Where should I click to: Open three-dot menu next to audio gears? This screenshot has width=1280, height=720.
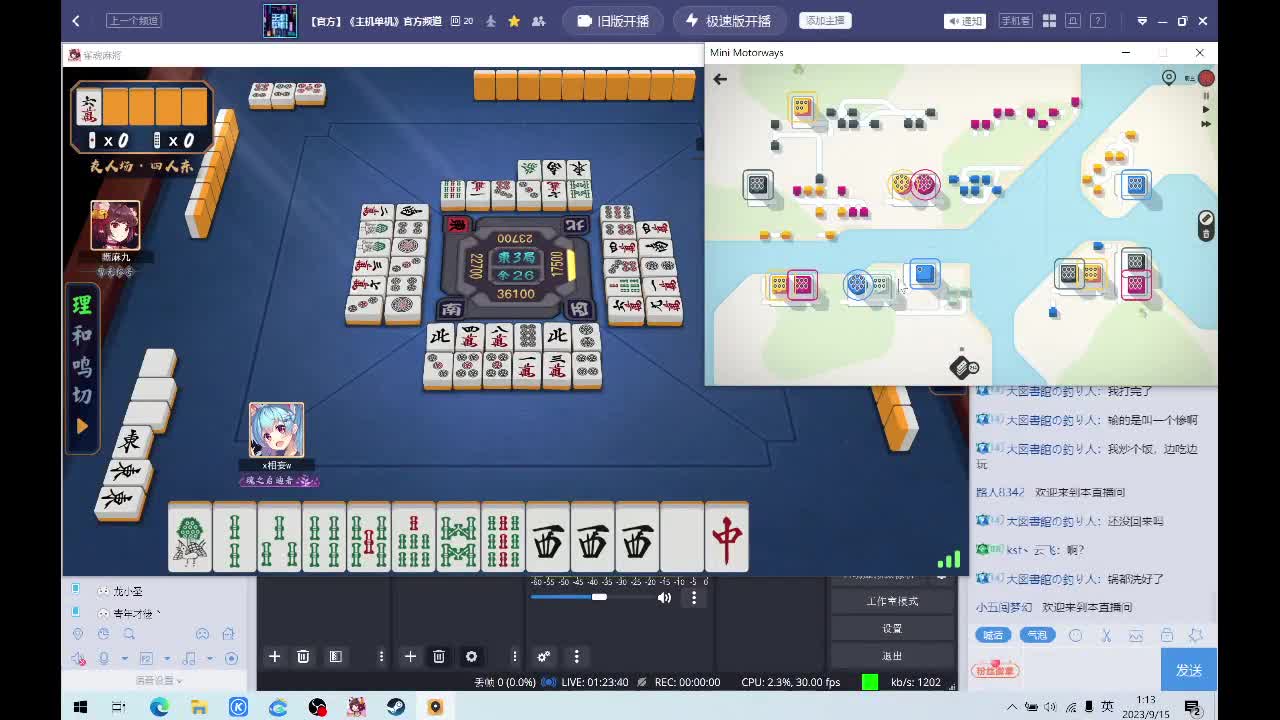[x=576, y=656]
